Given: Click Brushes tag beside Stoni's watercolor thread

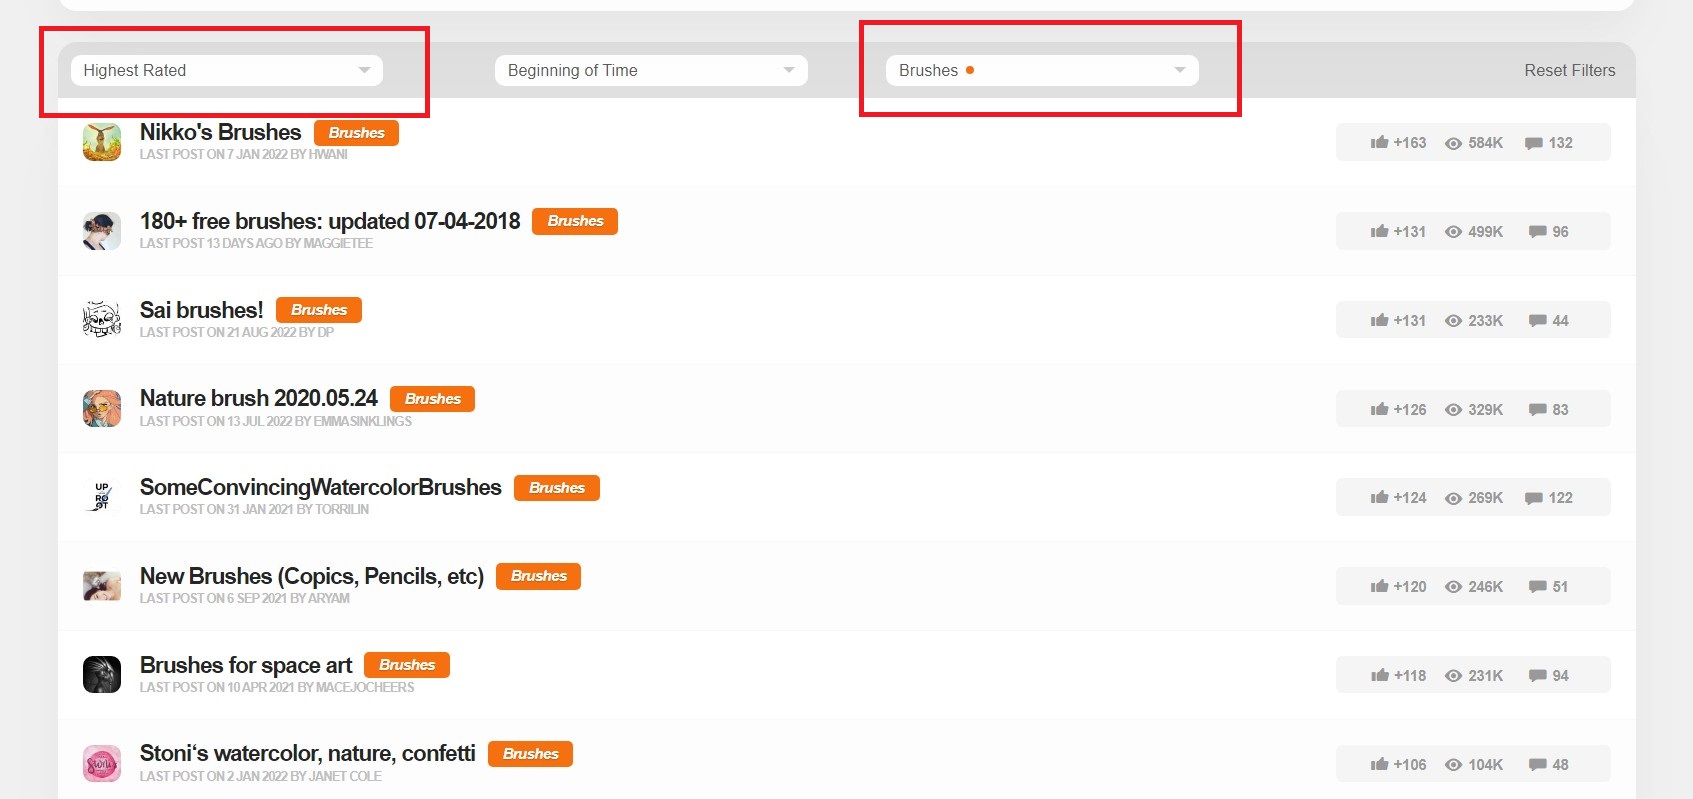Looking at the screenshot, I should [530, 754].
